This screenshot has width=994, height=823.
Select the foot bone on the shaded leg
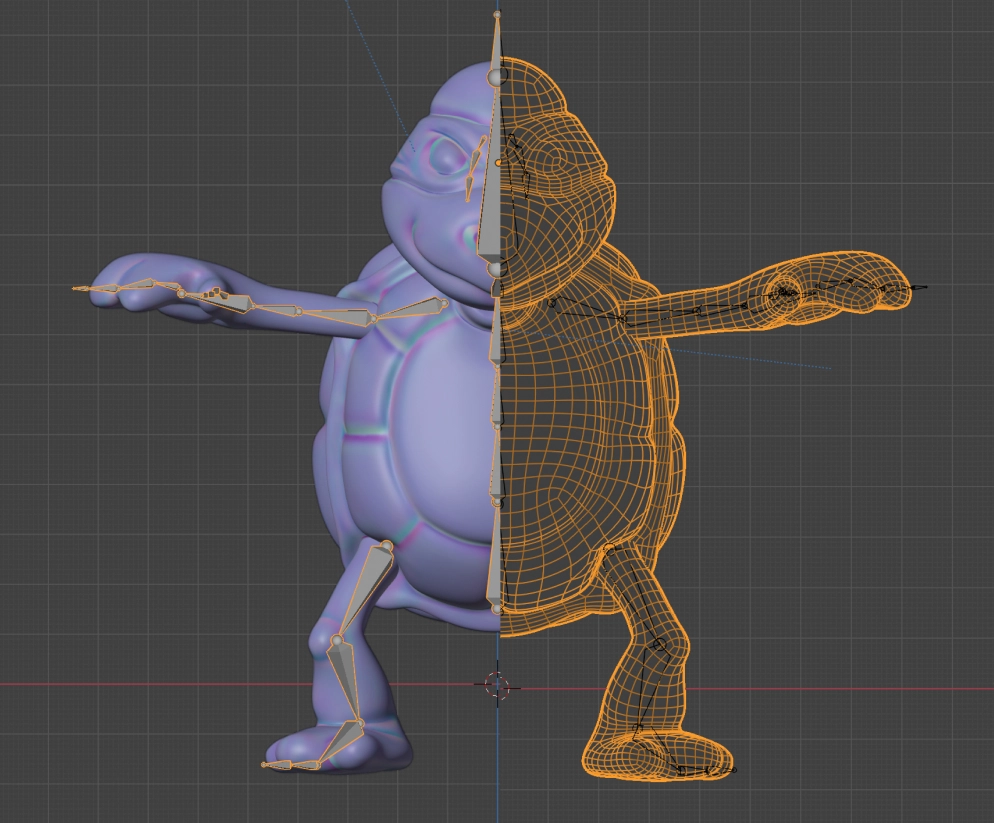point(341,742)
